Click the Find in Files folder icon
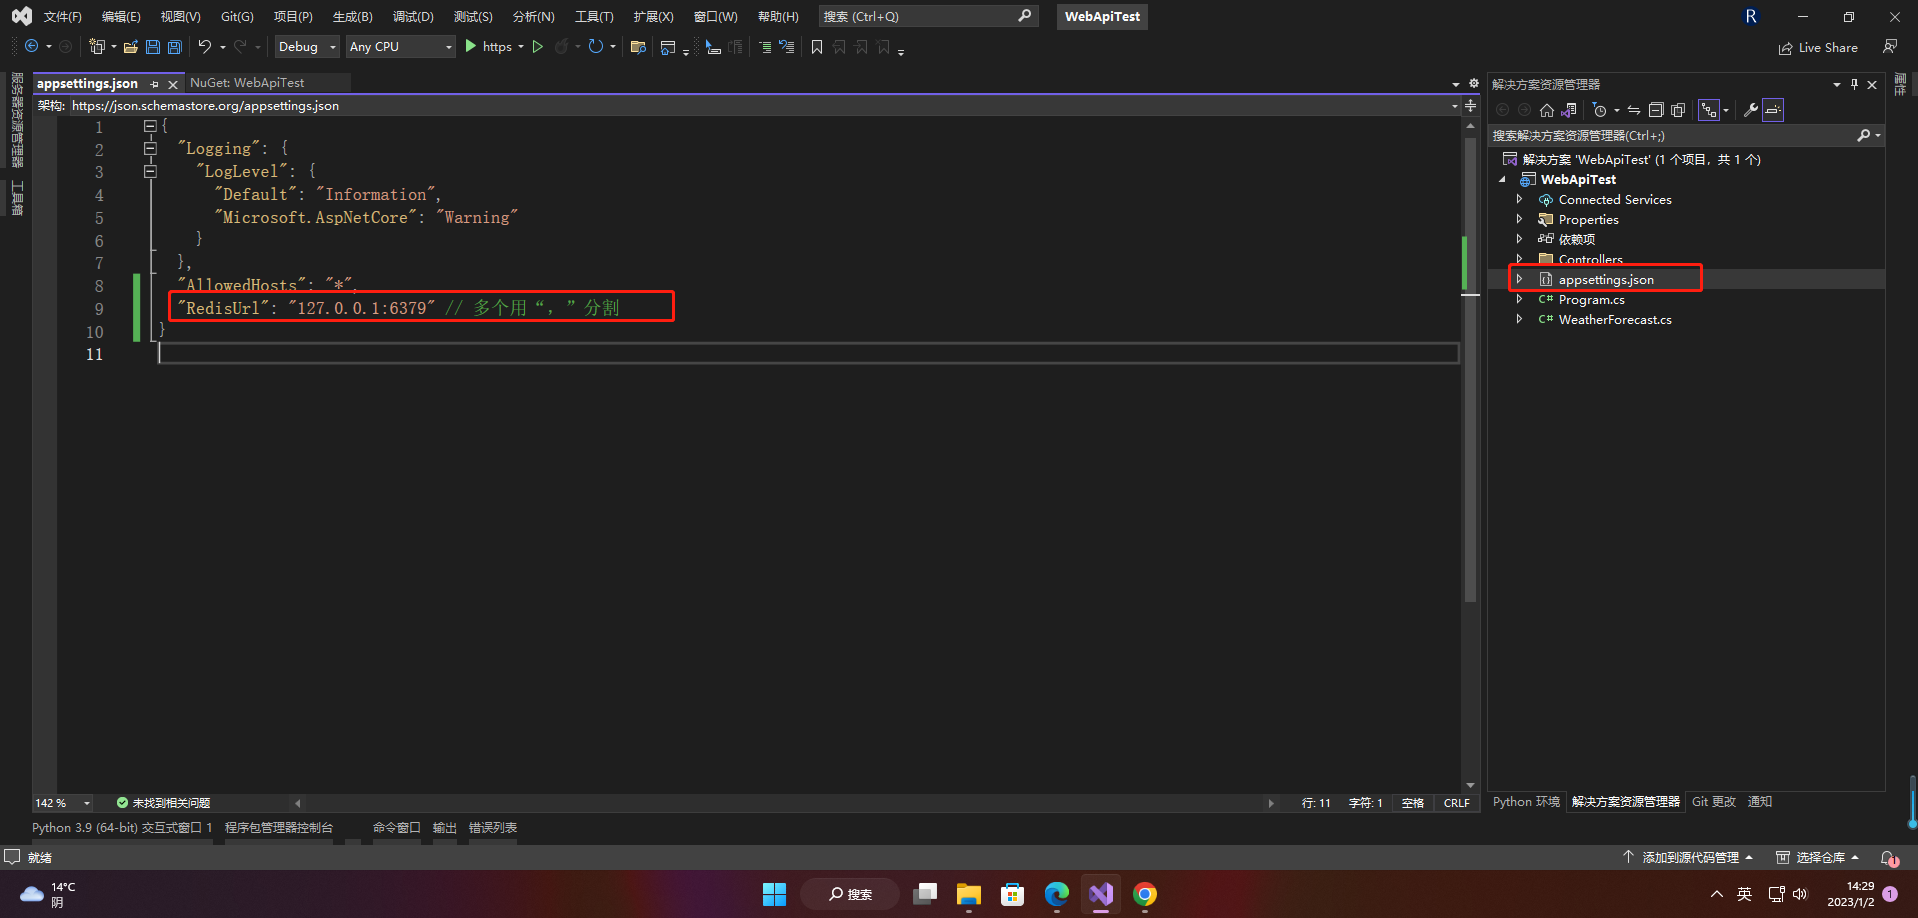This screenshot has width=1918, height=918. click(638, 47)
